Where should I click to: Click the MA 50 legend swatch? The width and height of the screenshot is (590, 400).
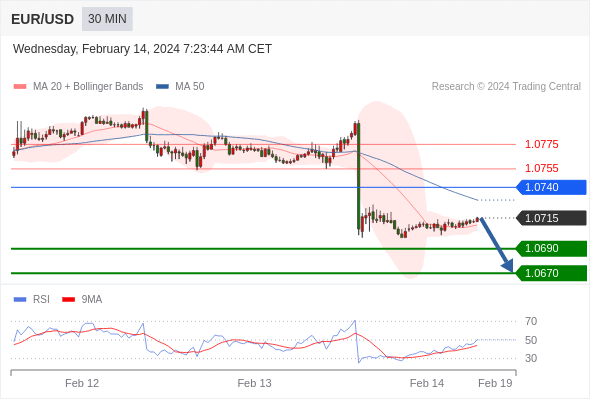click(162, 87)
